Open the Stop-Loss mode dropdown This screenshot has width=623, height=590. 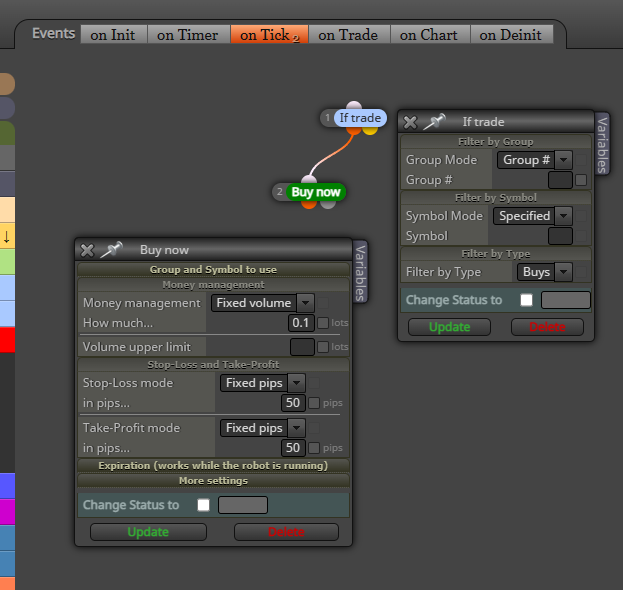(x=263, y=383)
